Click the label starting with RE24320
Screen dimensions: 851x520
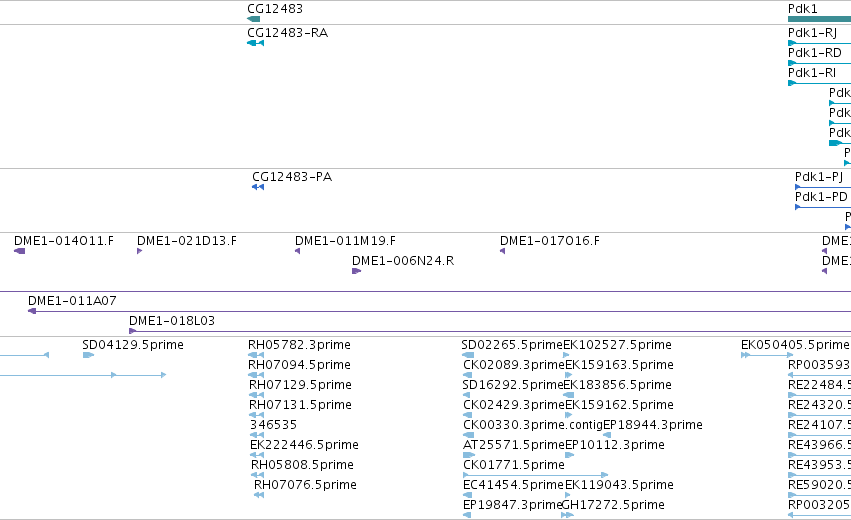click(x=820, y=405)
